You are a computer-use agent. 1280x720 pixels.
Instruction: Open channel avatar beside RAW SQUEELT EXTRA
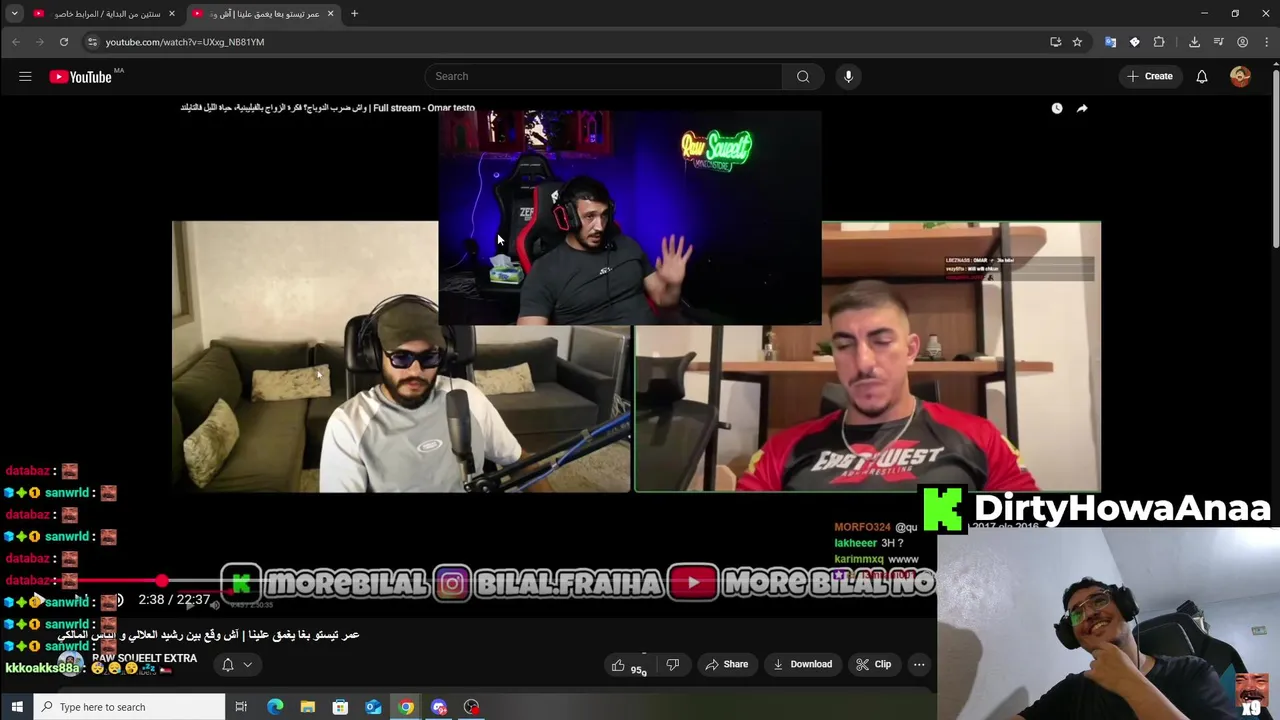pos(70,664)
